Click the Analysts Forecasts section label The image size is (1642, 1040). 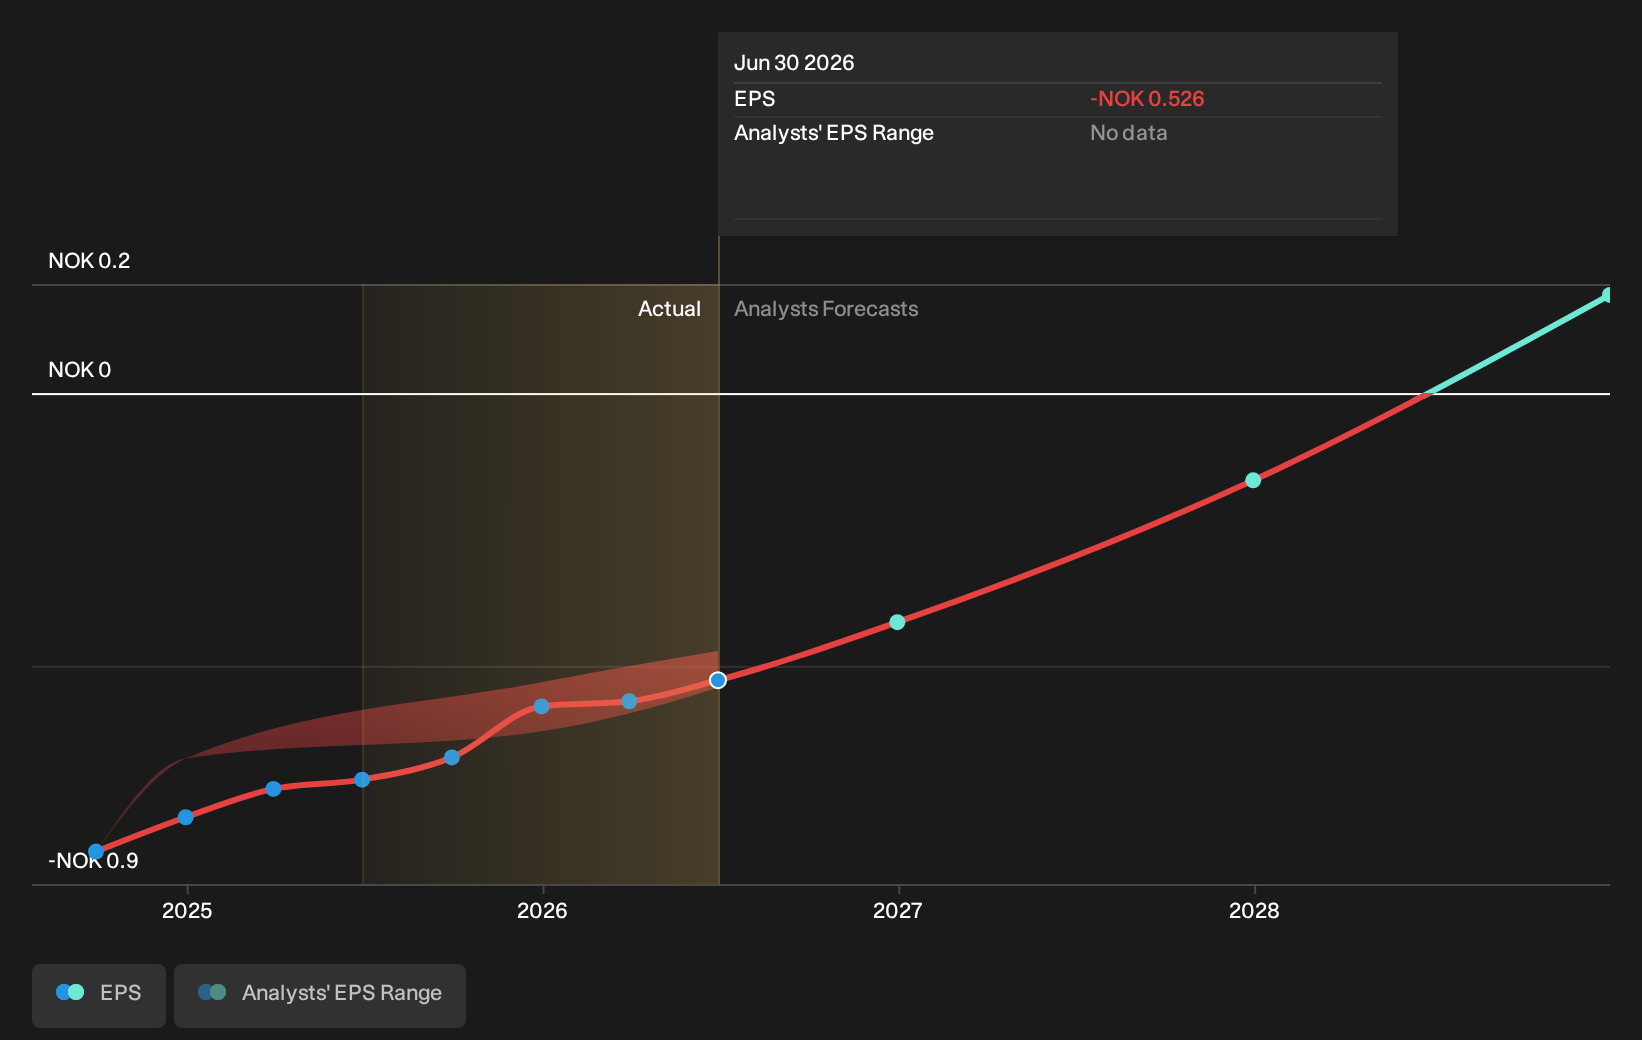[826, 309]
